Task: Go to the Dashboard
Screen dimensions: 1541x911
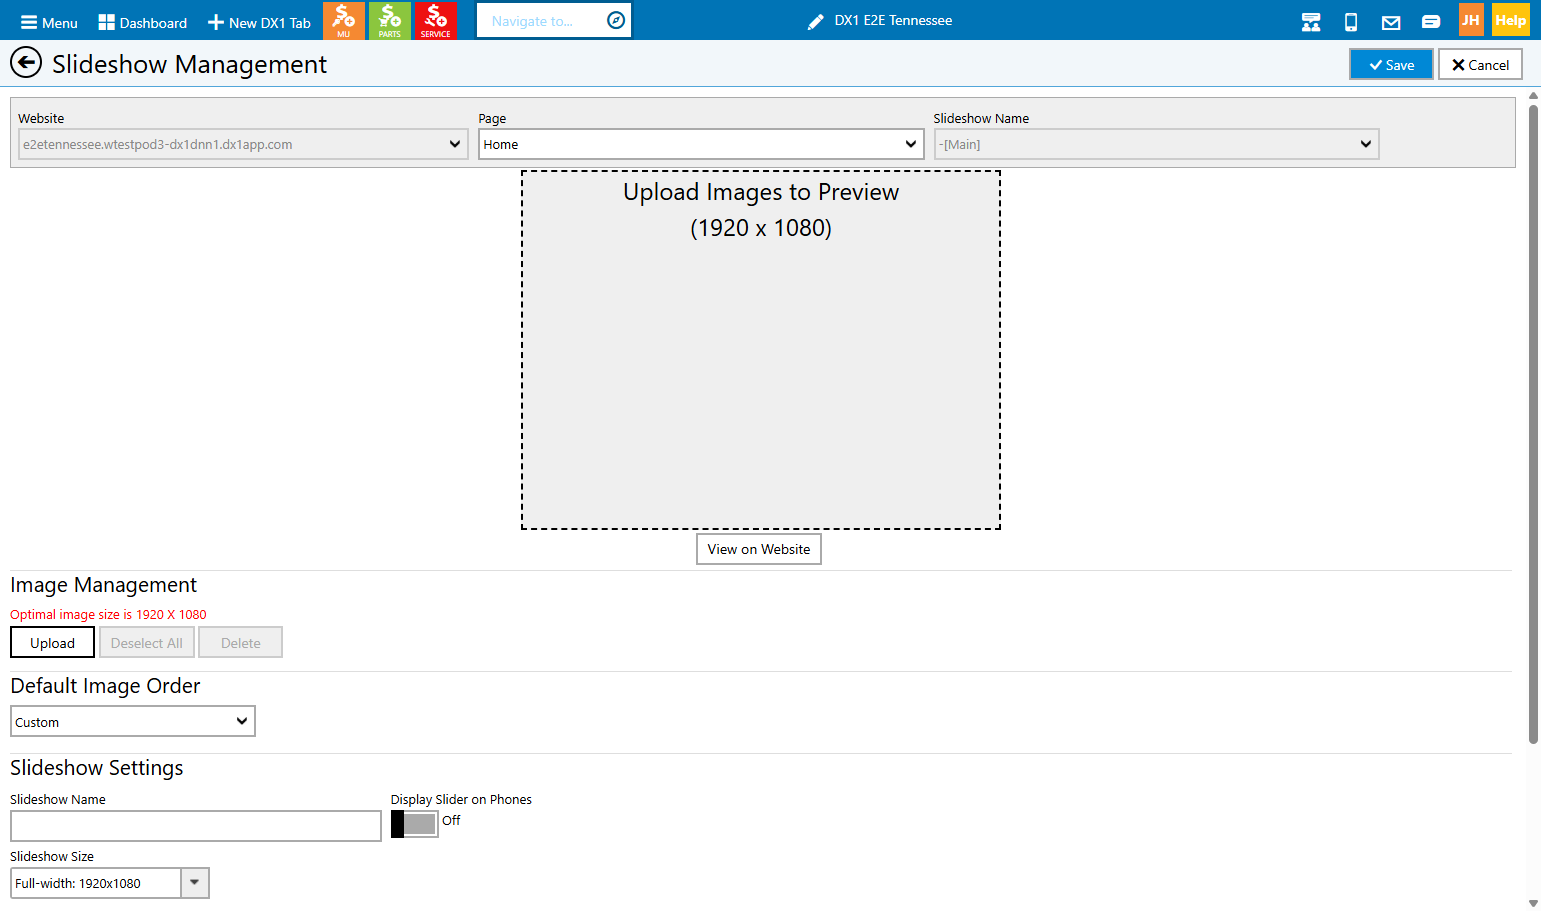Action: (143, 22)
